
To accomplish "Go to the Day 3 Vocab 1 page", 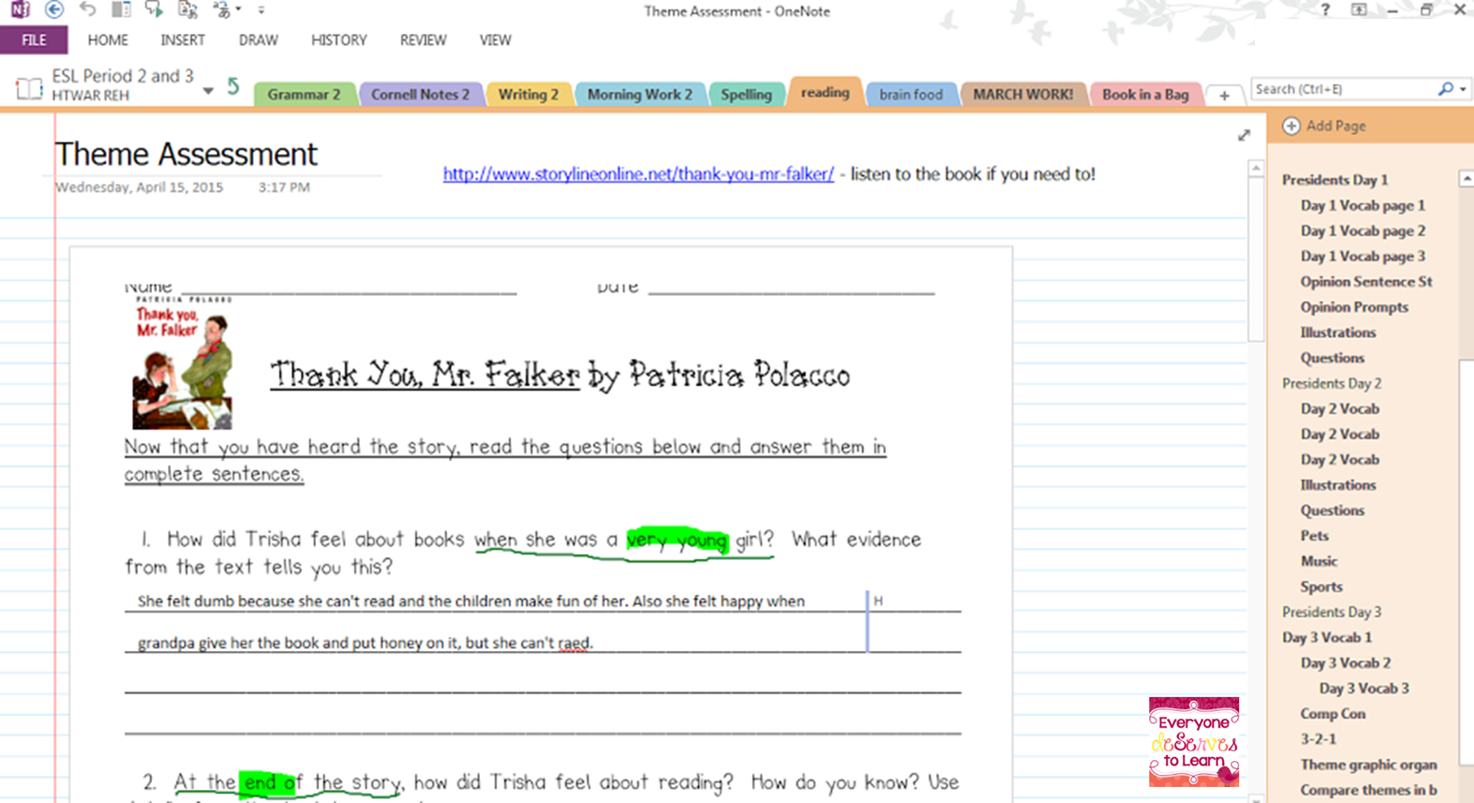I will 1327,637.
